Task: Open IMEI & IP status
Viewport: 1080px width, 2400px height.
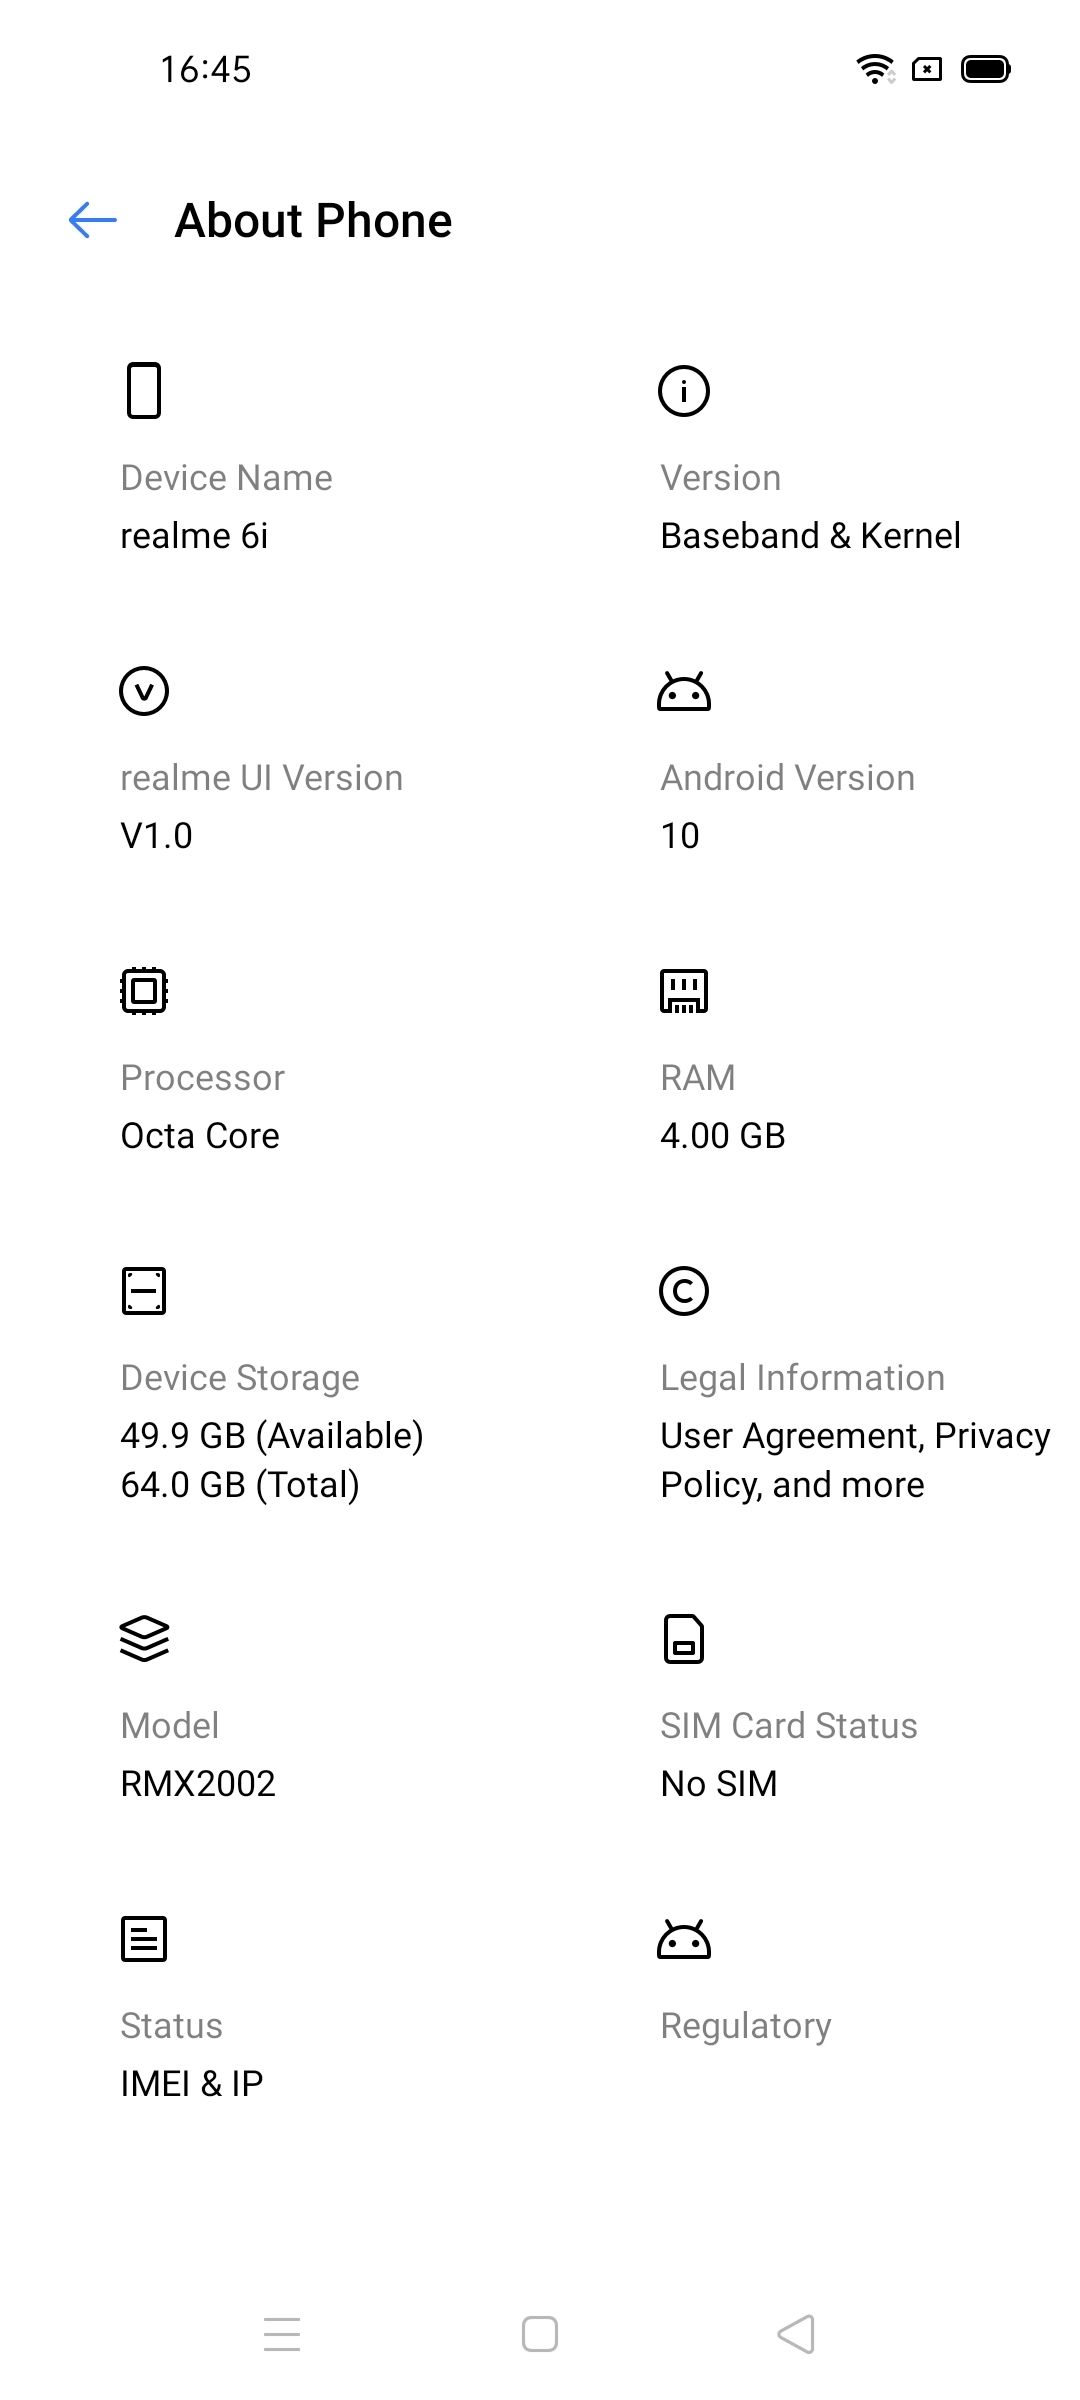Action: point(192,2084)
